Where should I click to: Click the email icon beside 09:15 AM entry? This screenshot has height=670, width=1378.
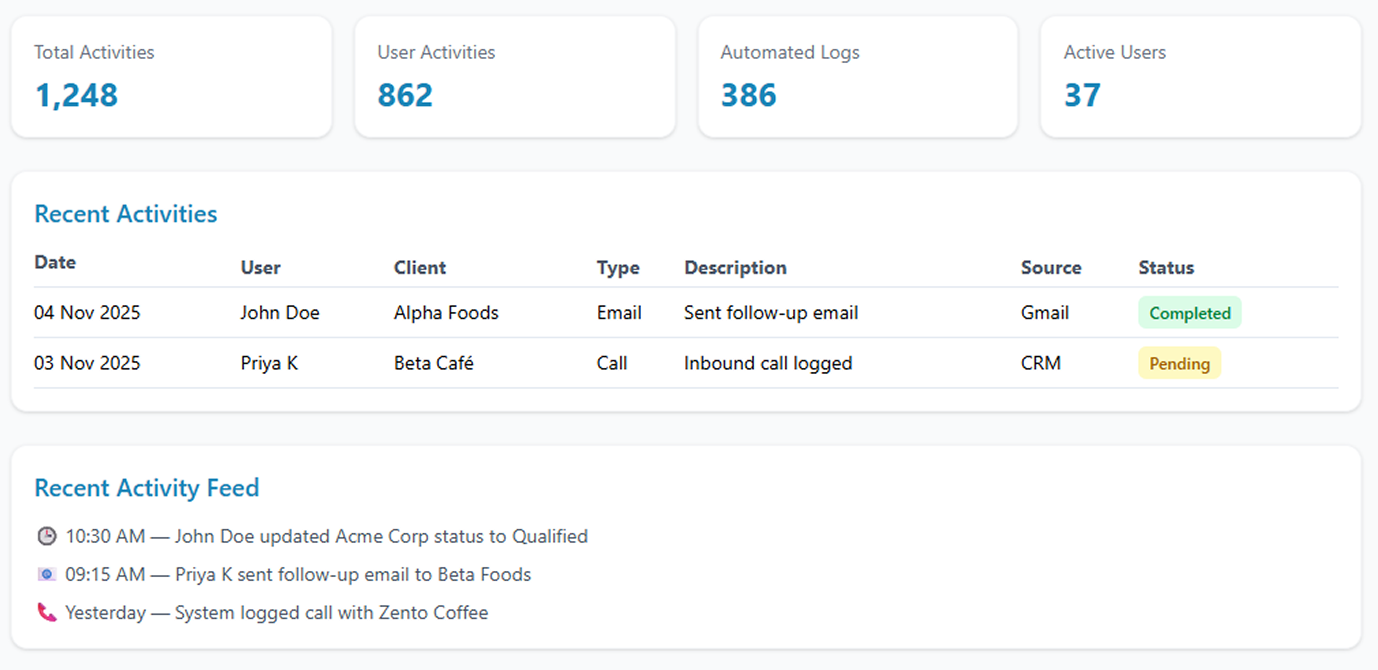click(x=47, y=575)
